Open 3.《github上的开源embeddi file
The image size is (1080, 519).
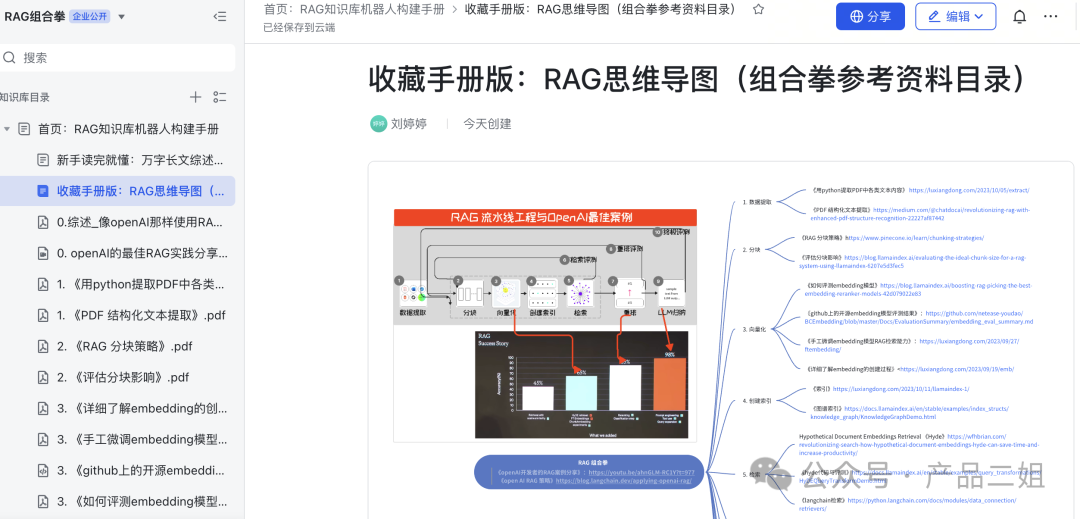click(141, 471)
